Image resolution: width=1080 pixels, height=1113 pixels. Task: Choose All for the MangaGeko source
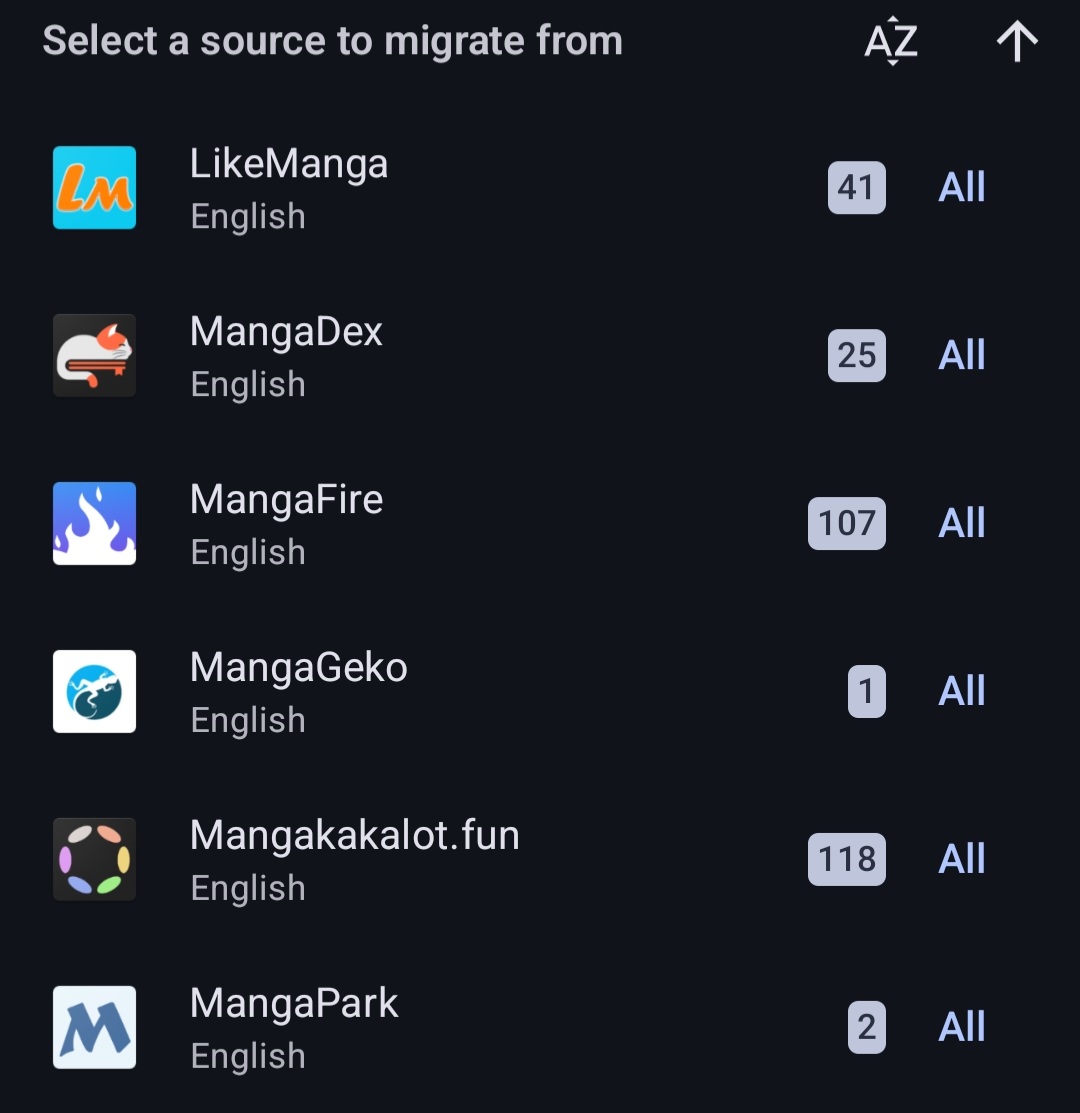961,691
